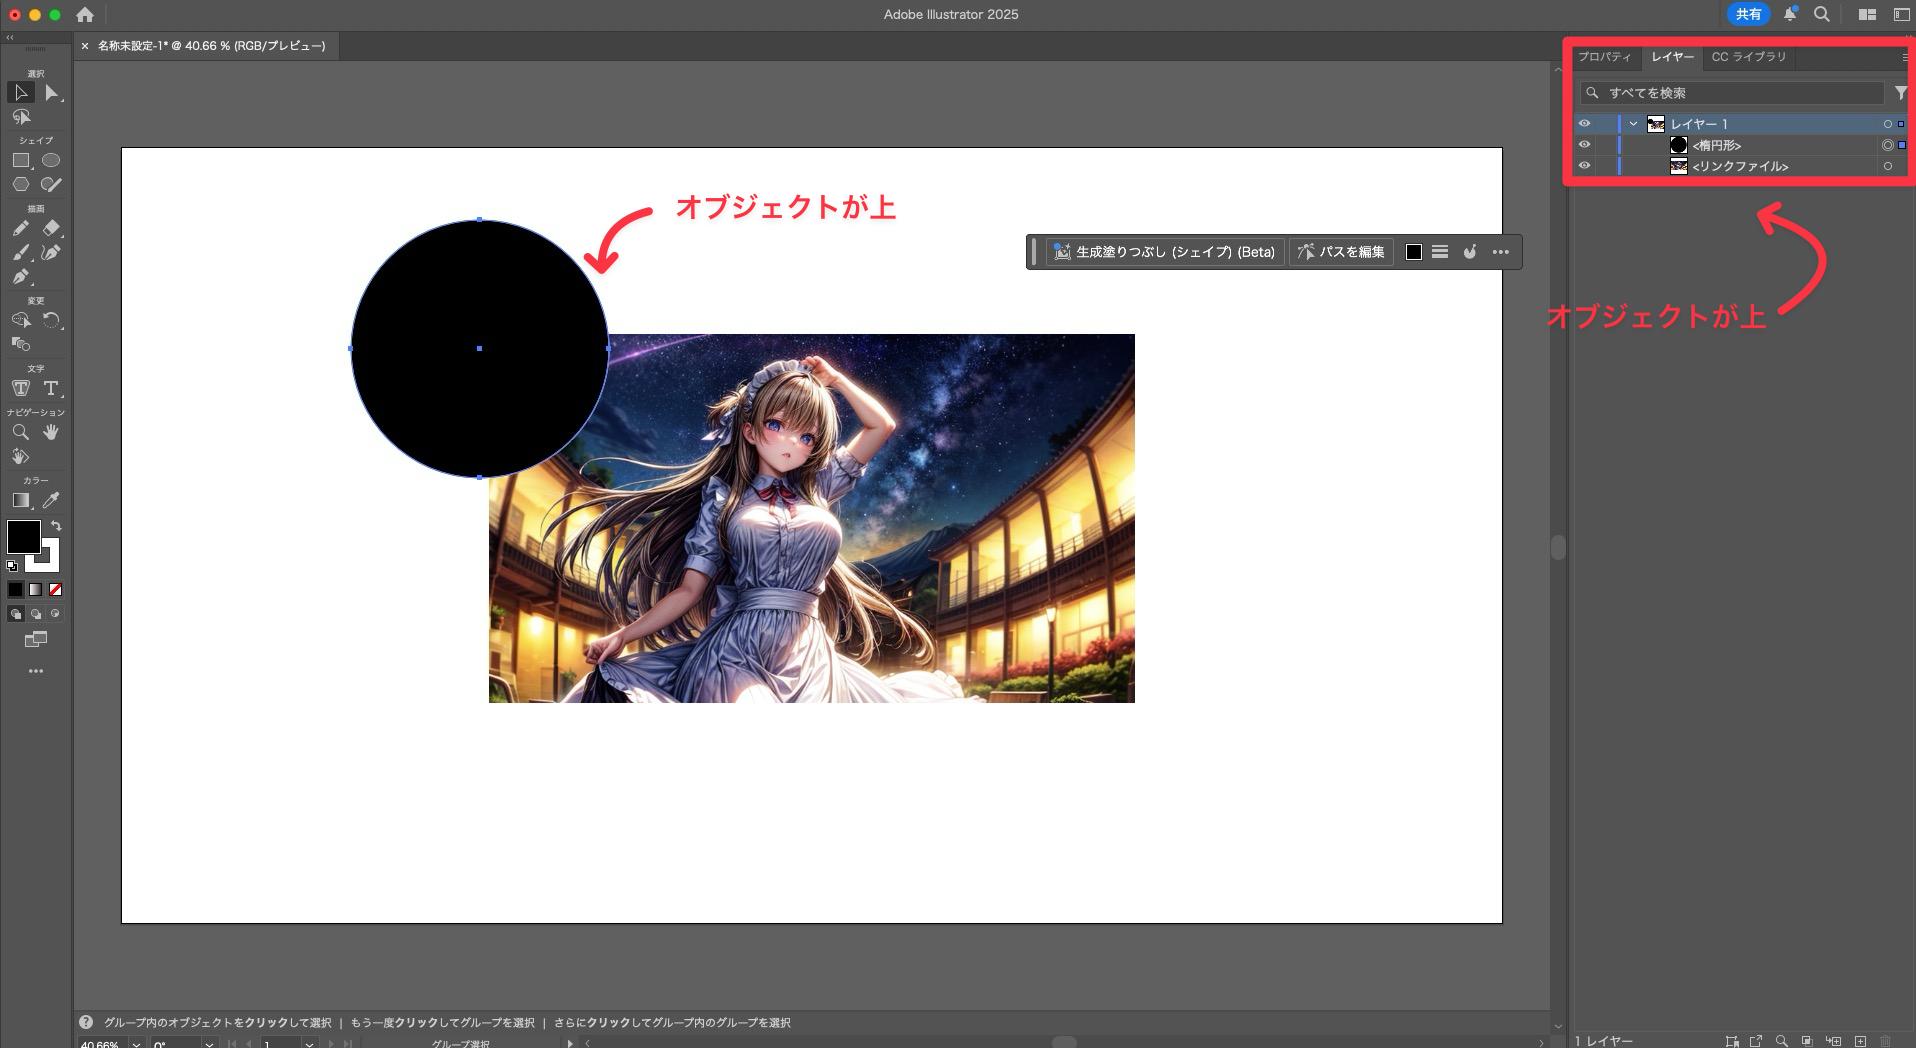This screenshot has height=1048, width=1916.
Task: Choose the Lasso selection tool
Action: [20, 117]
